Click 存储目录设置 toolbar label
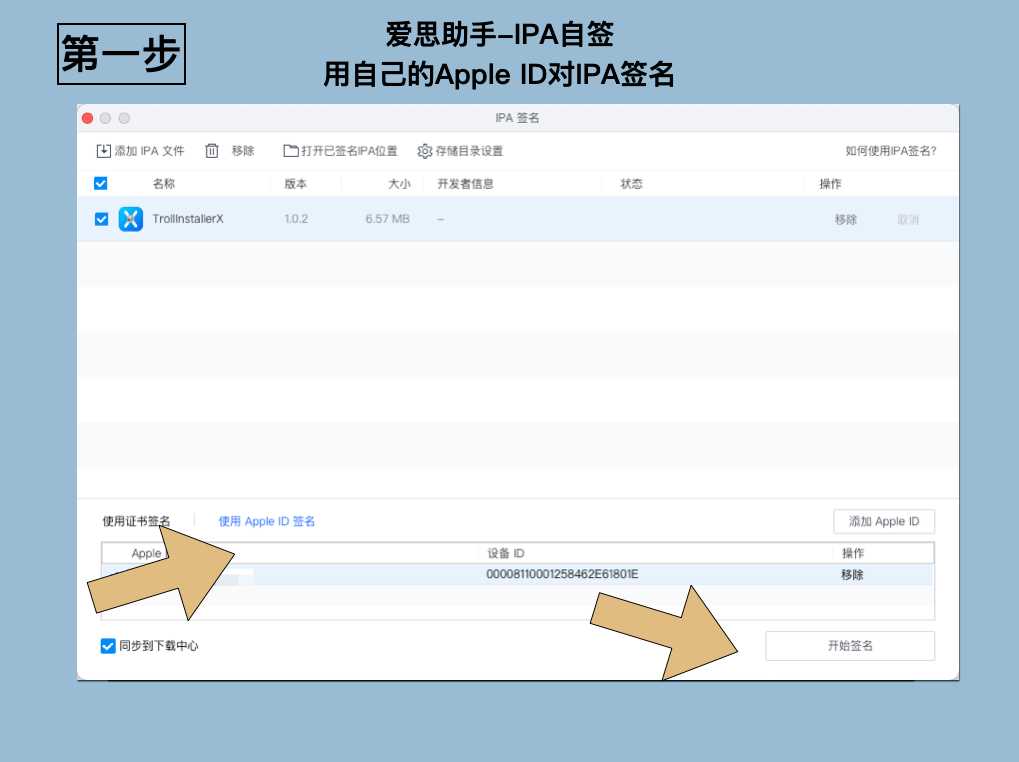The height and width of the screenshot is (762, 1019). [469, 151]
